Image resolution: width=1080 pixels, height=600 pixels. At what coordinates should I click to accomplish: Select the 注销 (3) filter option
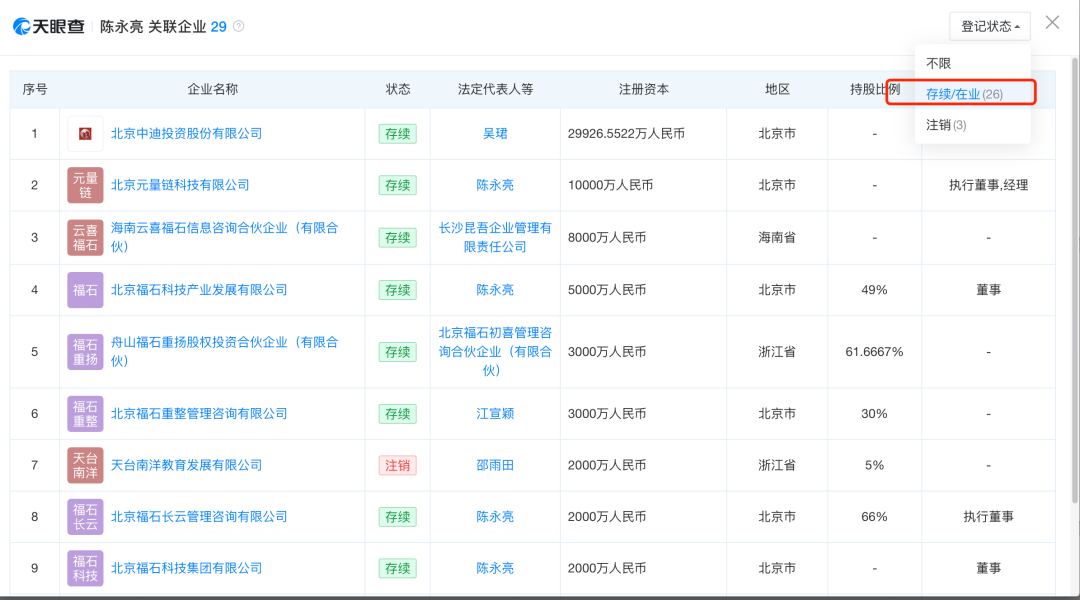point(945,126)
